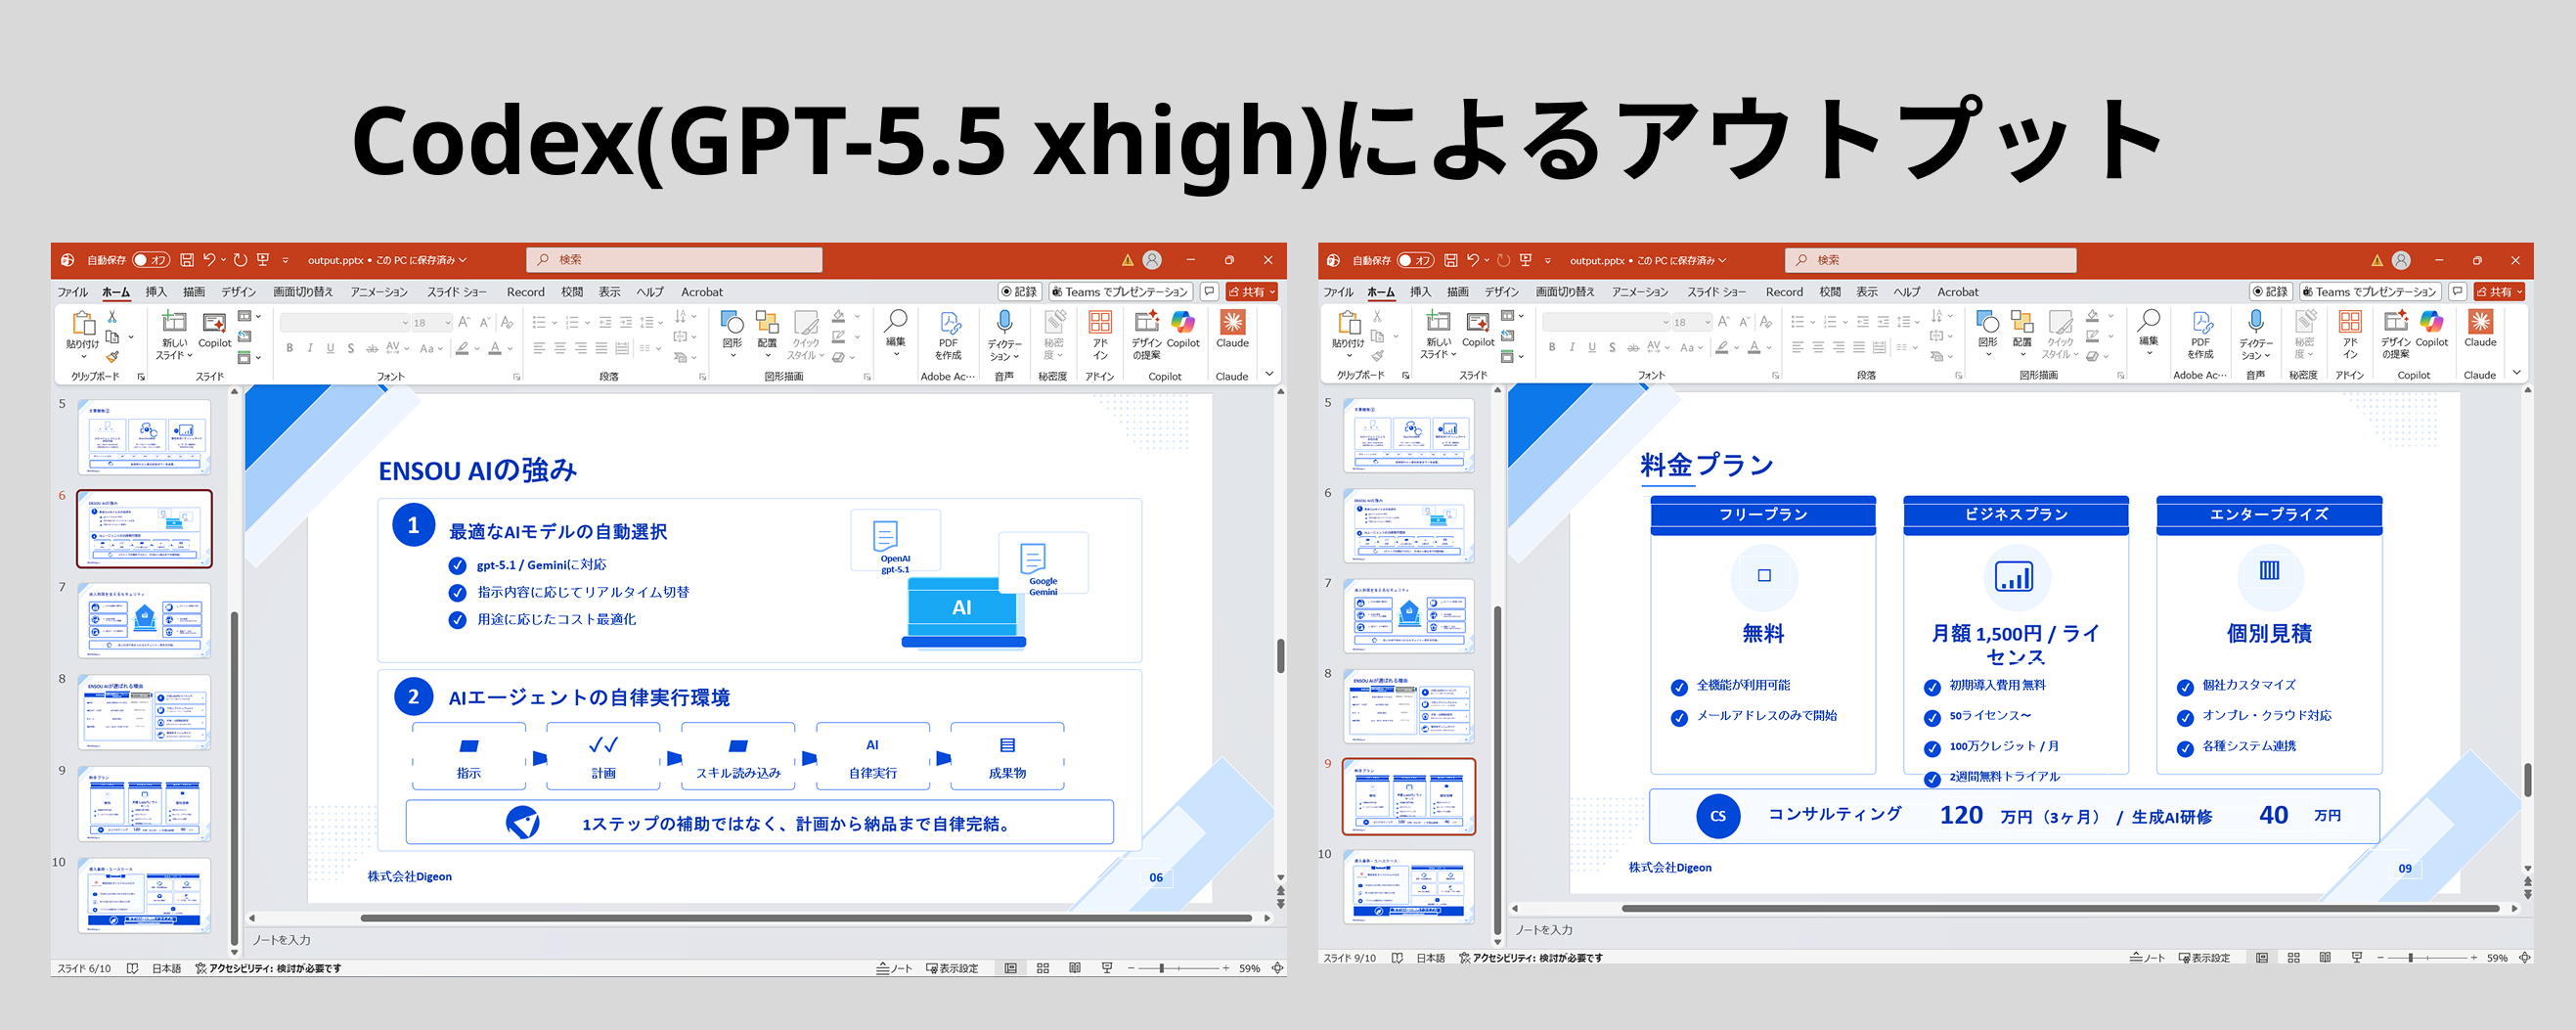Start recording with the 記録 button
Viewport: 2576px width, 1030px height.
(x=1018, y=291)
